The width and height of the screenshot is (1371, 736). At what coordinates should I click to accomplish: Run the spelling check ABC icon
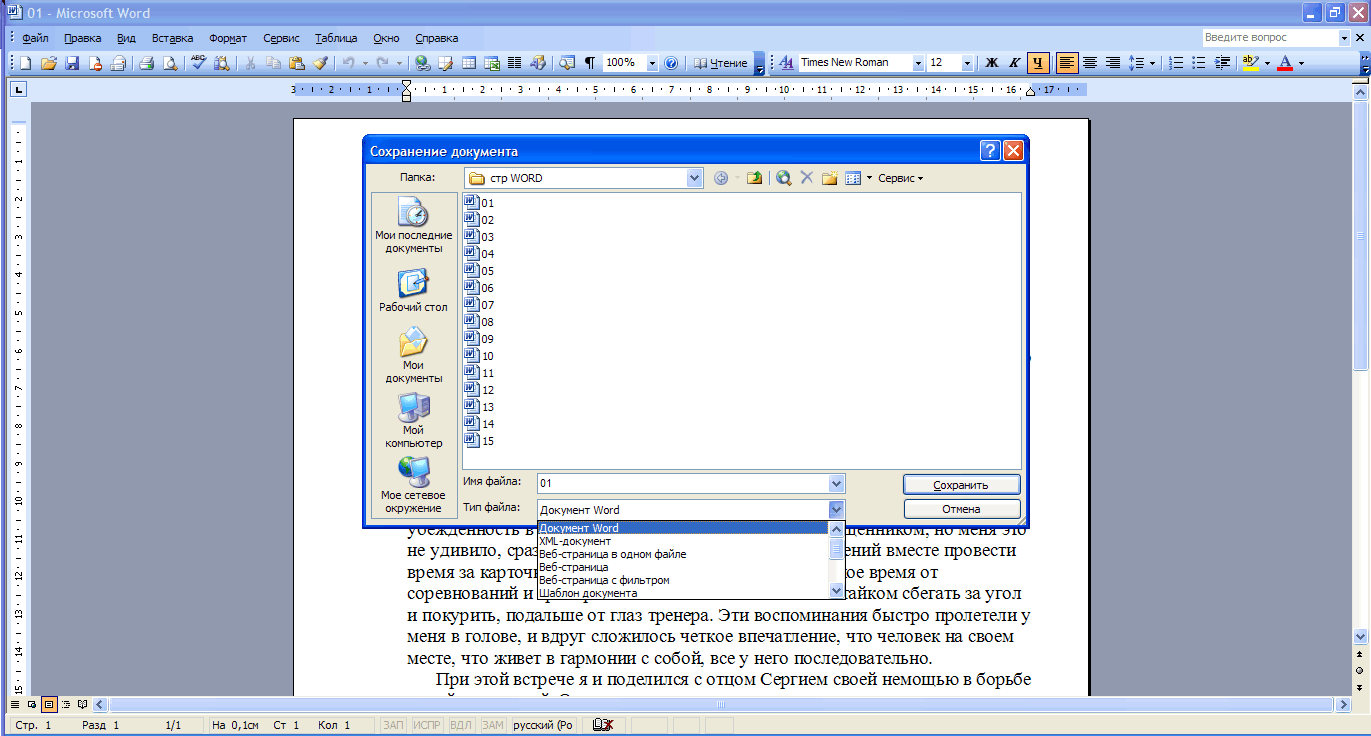pos(198,63)
